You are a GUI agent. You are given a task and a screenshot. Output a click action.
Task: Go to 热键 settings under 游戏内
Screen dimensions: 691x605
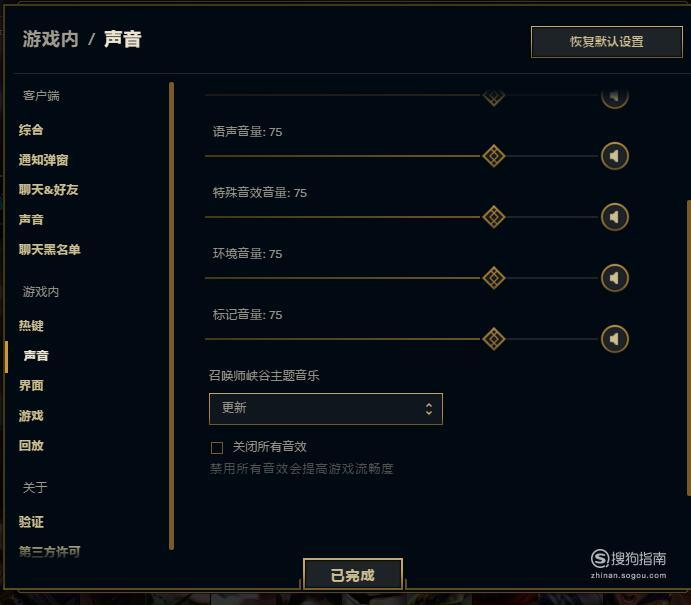(31, 326)
